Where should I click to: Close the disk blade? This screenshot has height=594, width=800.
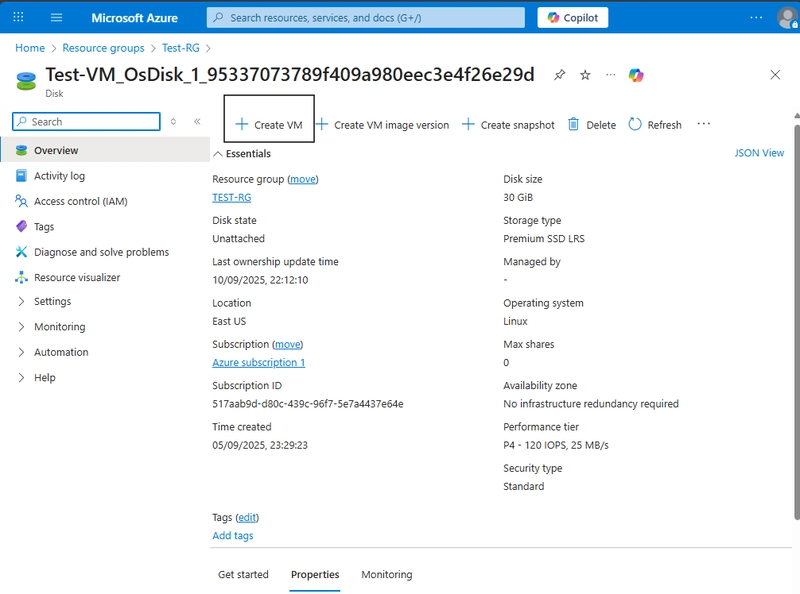coord(775,75)
